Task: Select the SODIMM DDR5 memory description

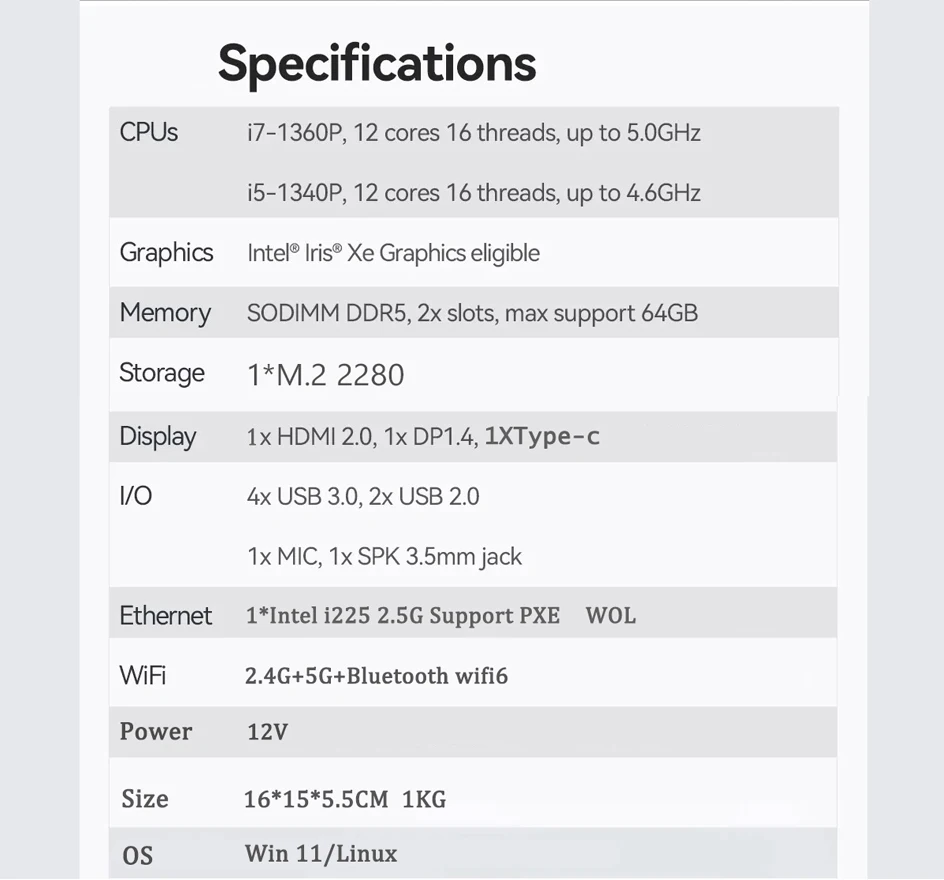Action: pos(472,313)
